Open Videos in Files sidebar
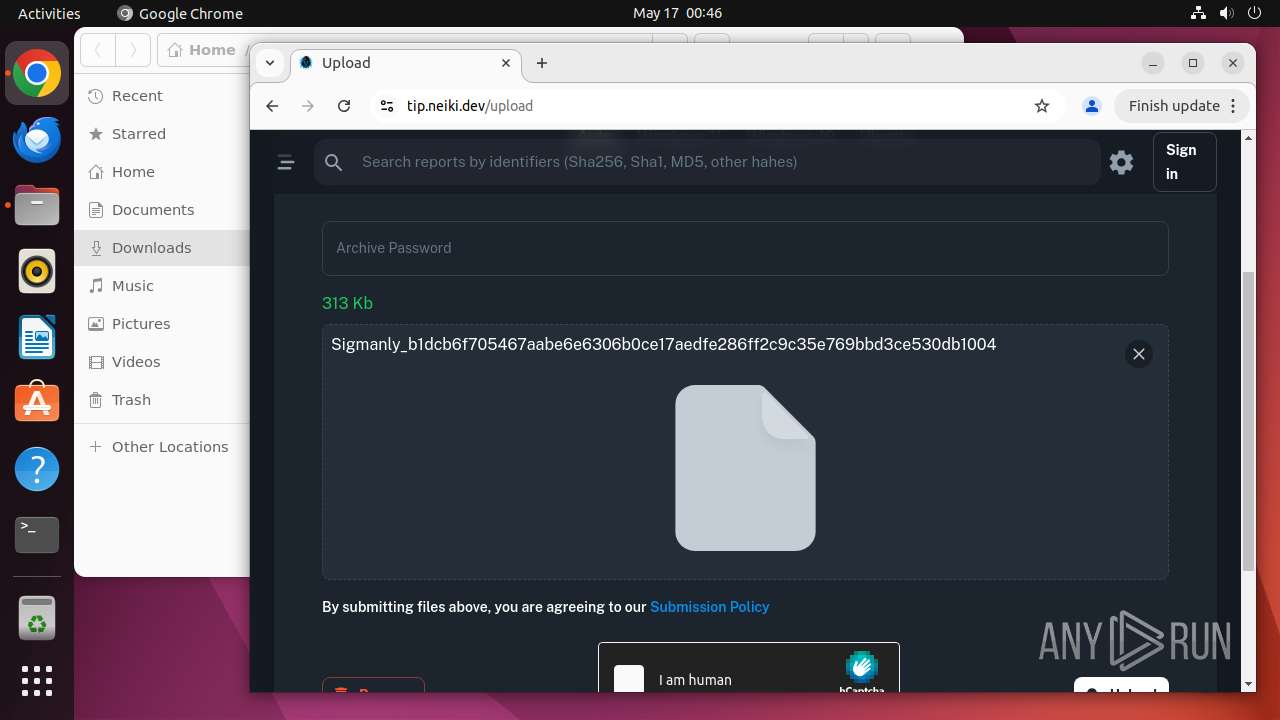Viewport: 1280px width, 720px height. [162, 362]
